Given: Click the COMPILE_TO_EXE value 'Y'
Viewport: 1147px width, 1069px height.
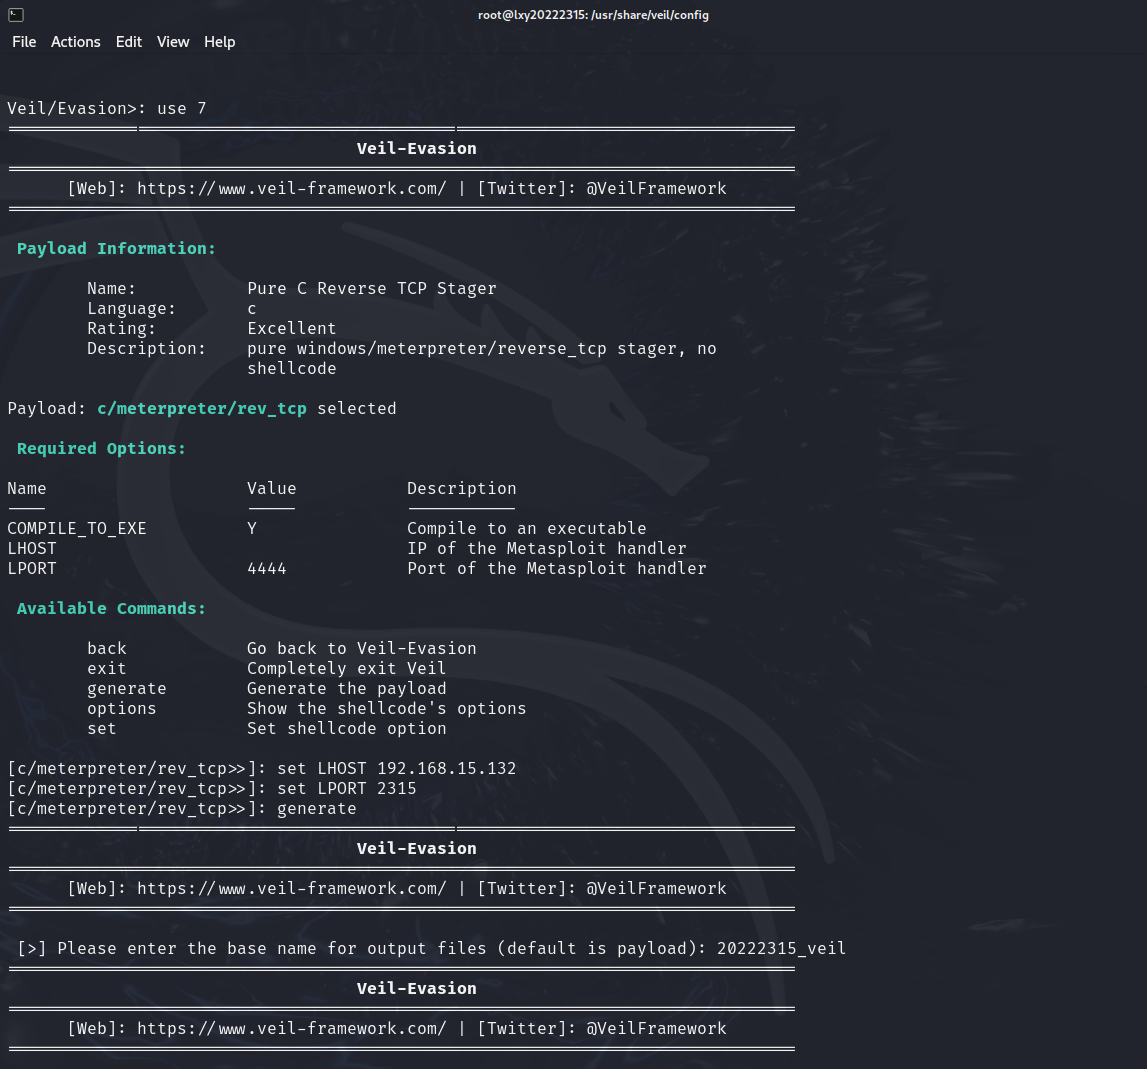Looking at the screenshot, I should pos(252,528).
